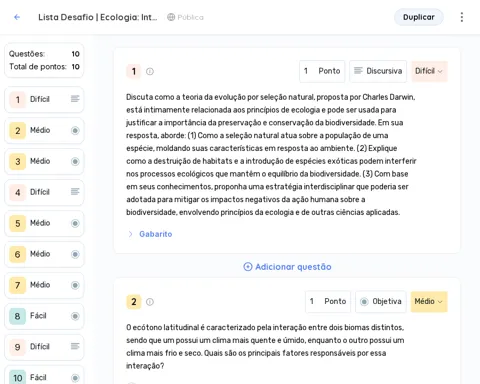Viewport: 480px width, 384px height.
Task: Select question 5 Médio in sidebar
Action: tap(44, 223)
